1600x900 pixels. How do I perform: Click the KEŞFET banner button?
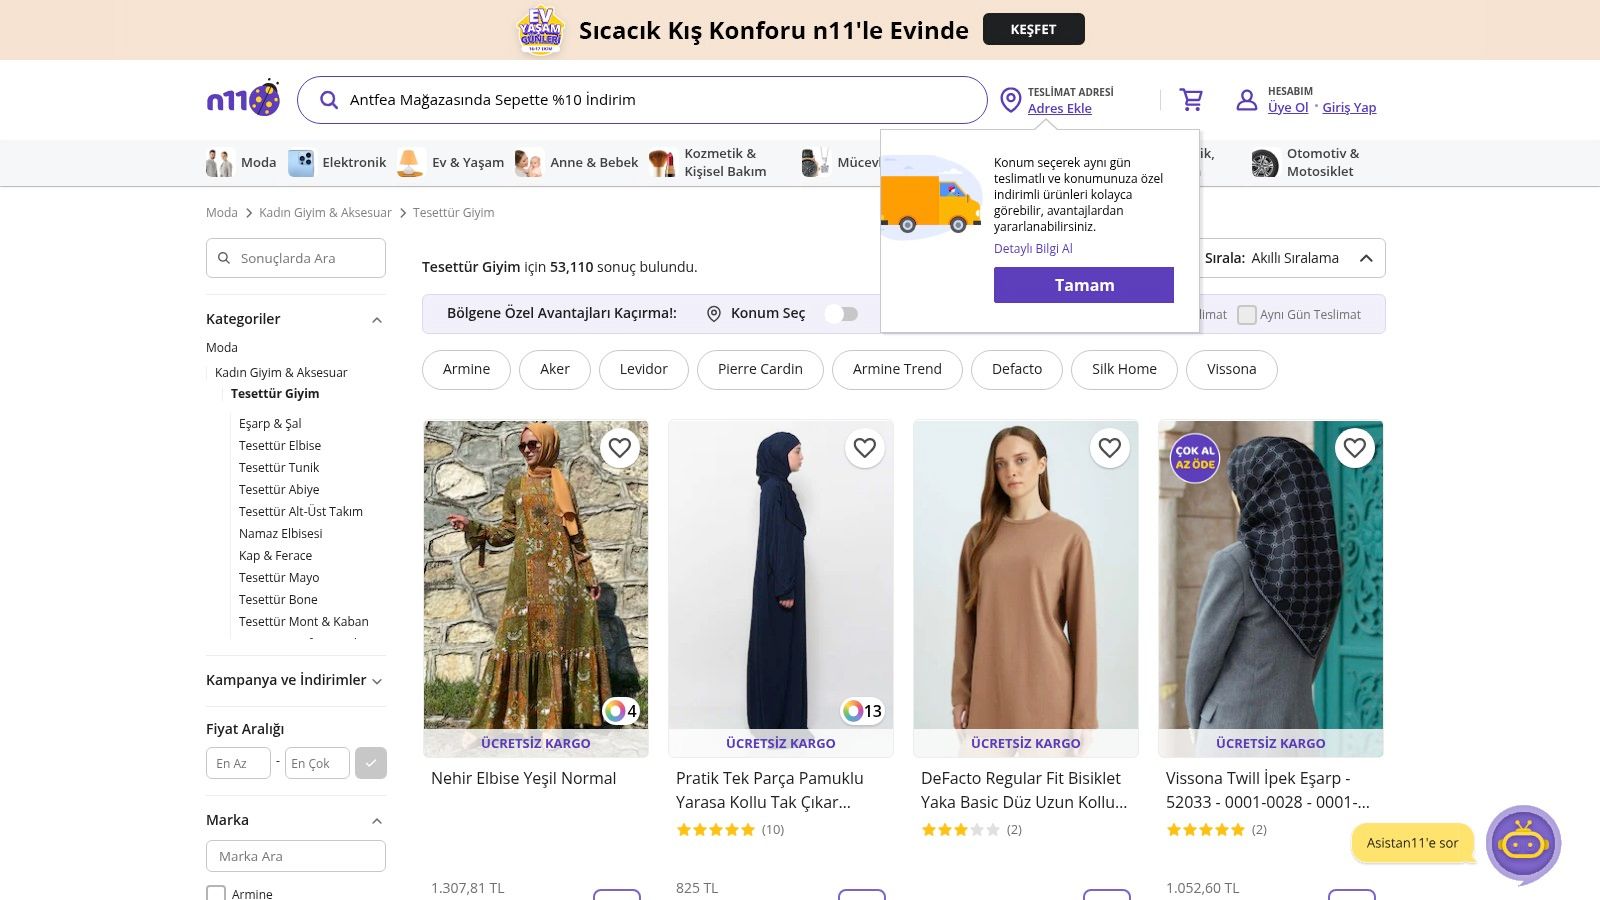(x=1034, y=30)
